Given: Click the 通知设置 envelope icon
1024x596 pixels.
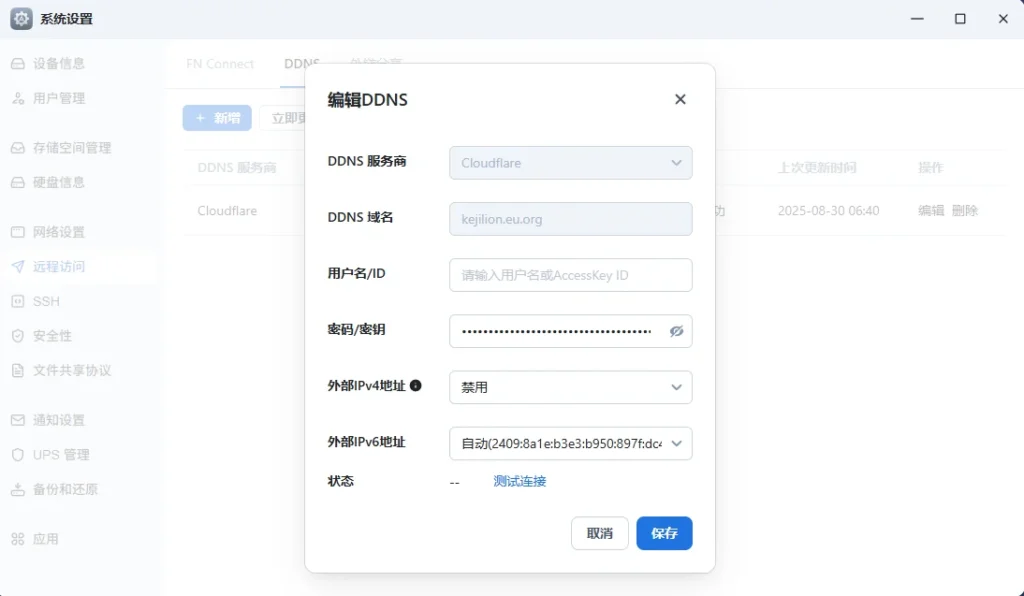Looking at the screenshot, I should click(x=18, y=420).
